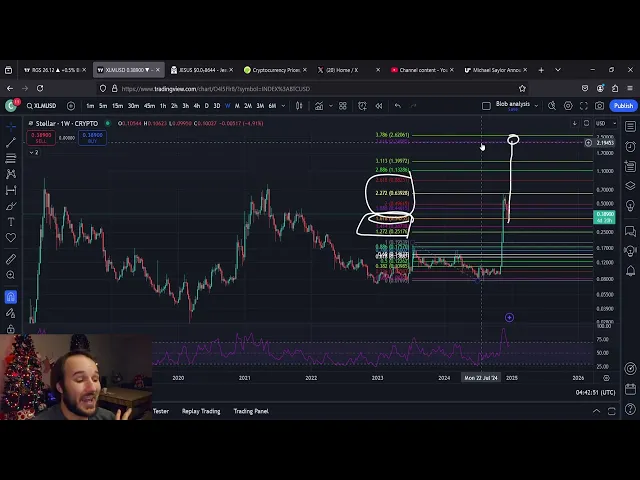This screenshot has width=640, height=480.
Task: Open the Fibonacci and Gann tools
Action: pos(11,158)
